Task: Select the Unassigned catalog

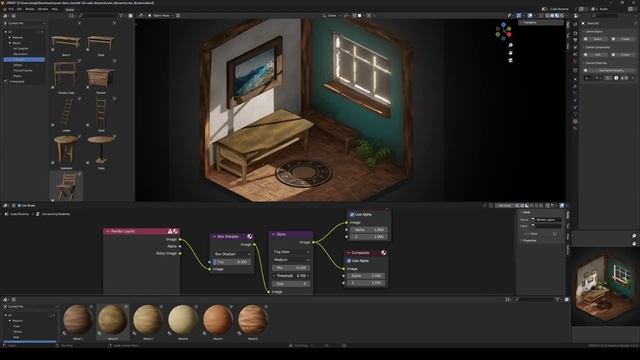Action: point(17,82)
